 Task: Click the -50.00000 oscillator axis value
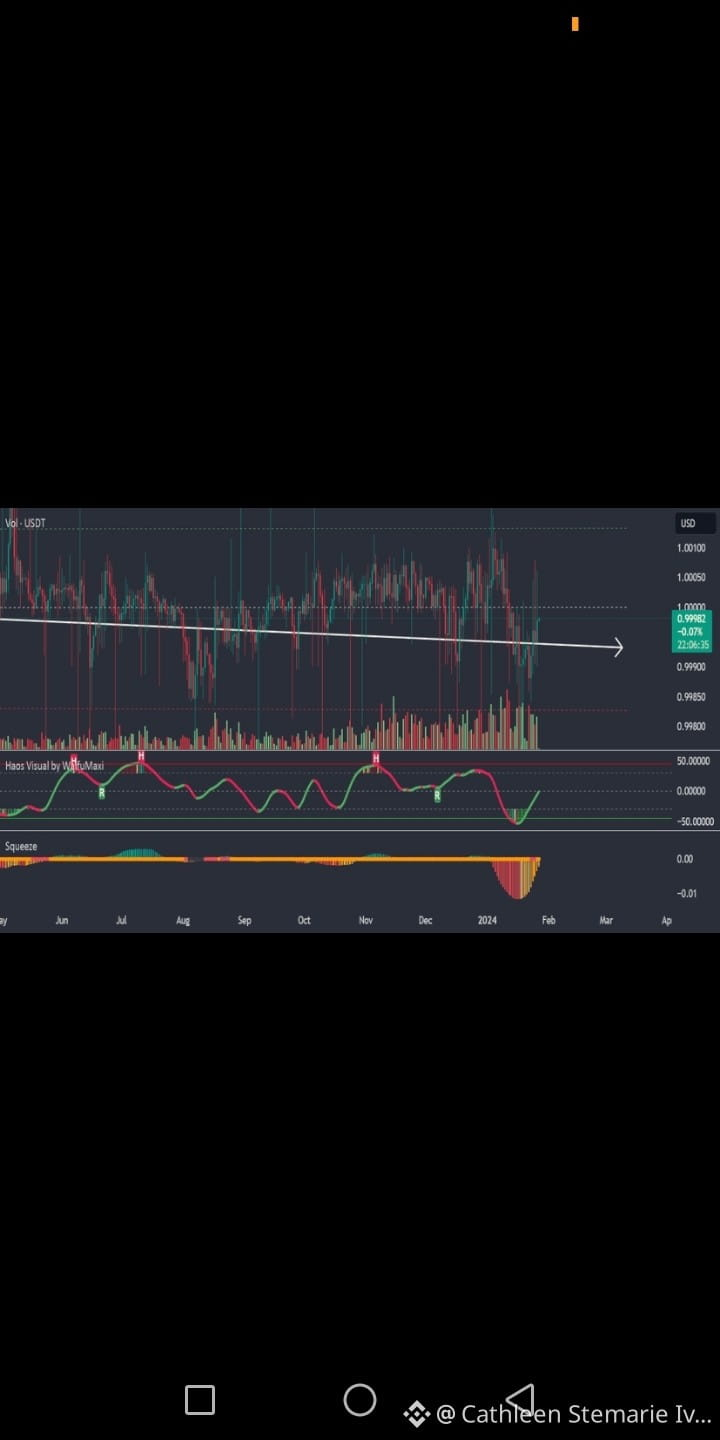[693, 821]
